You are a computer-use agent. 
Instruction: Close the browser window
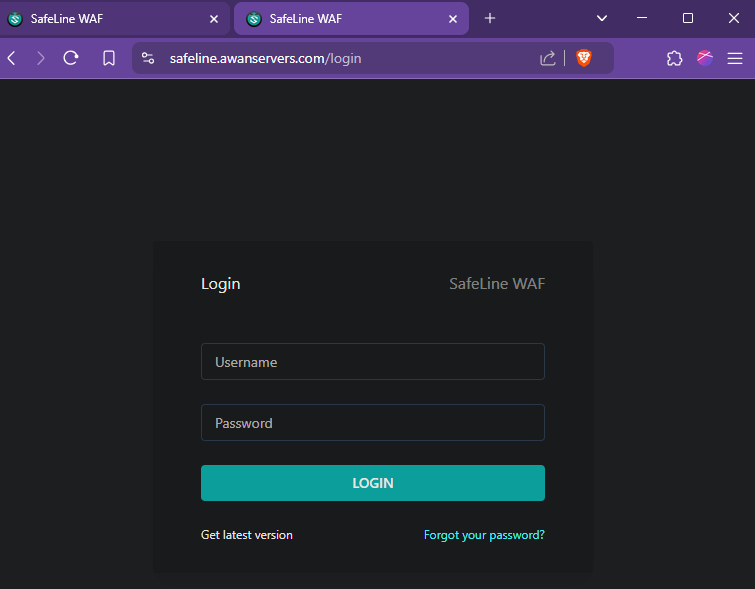click(x=733, y=18)
